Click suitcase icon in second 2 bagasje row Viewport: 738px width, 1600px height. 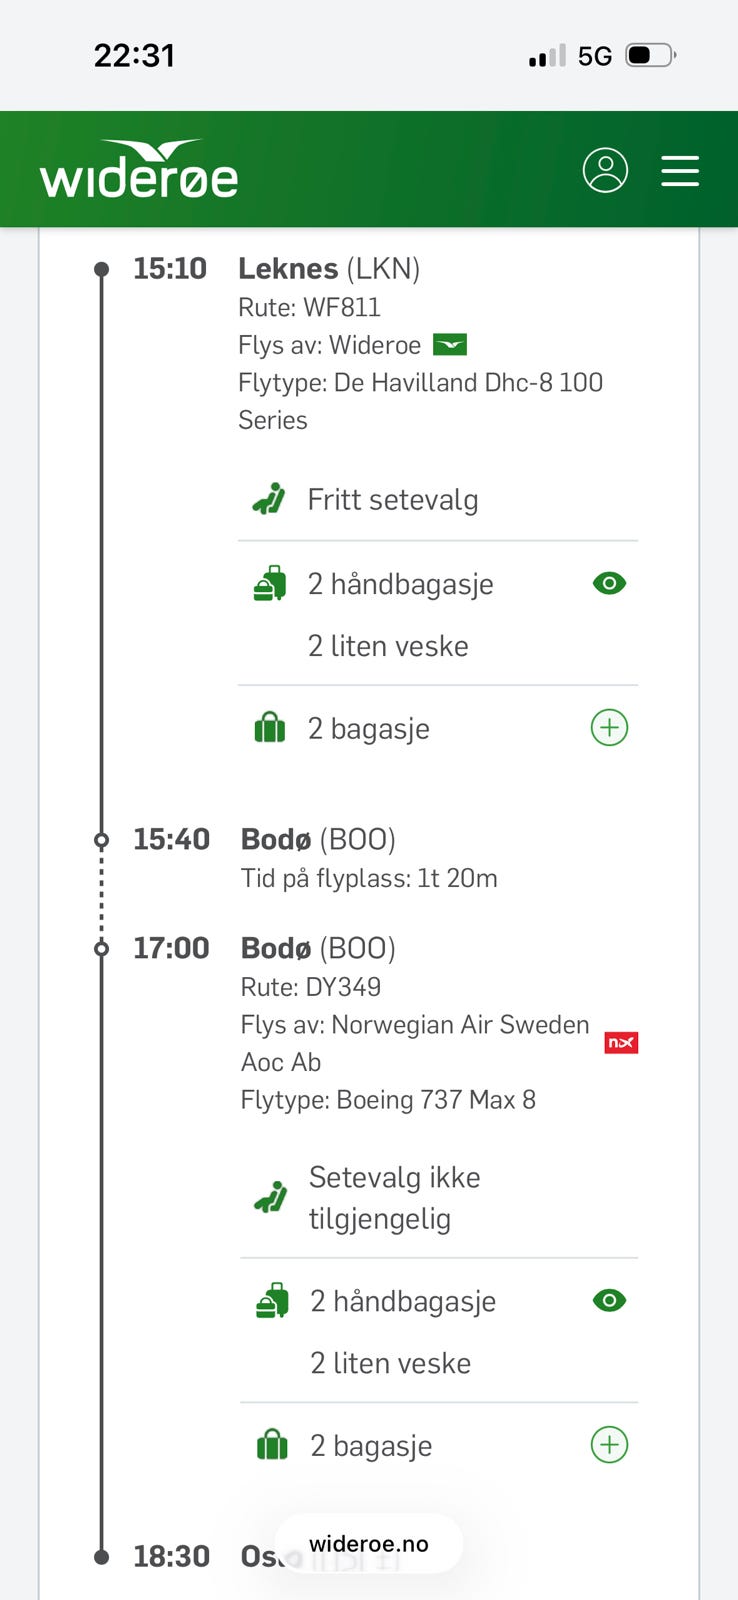click(x=272, y=1445)
